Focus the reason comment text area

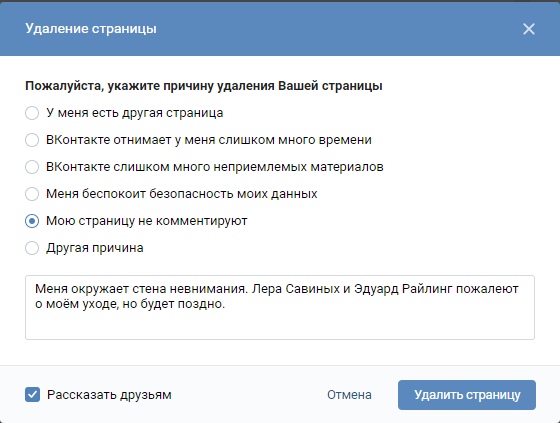pyautogui.click(x=280, y=307)
